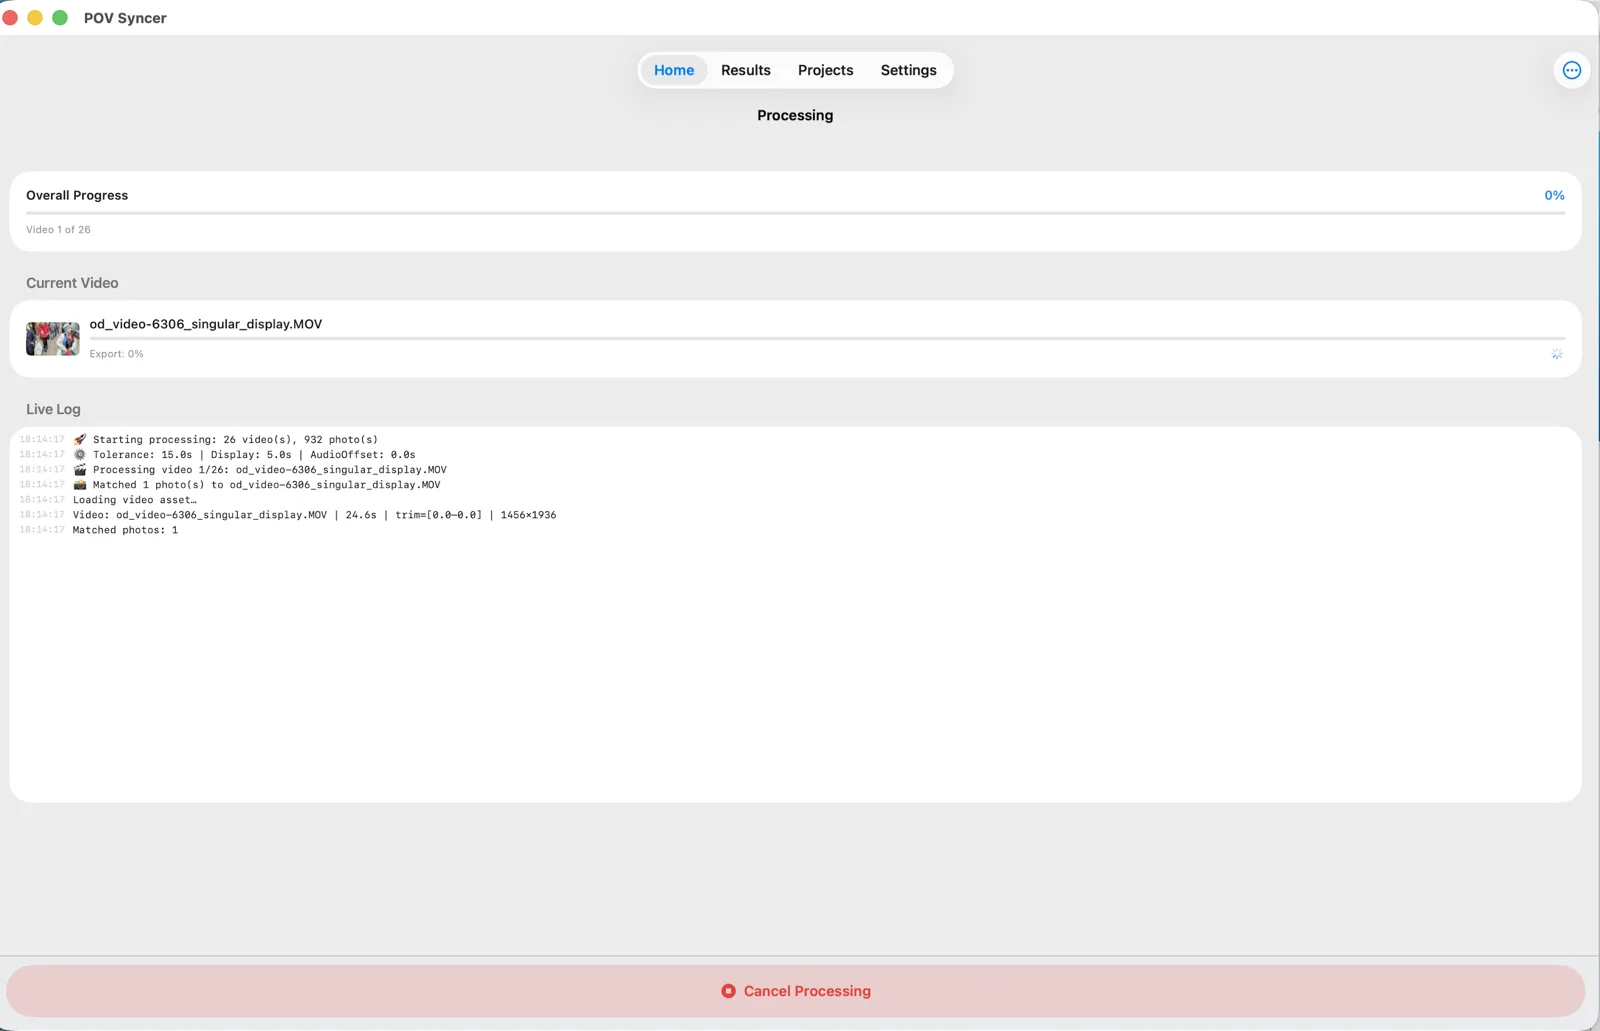
Task: Click the current video thumbnail
Action: coord(53,339)
